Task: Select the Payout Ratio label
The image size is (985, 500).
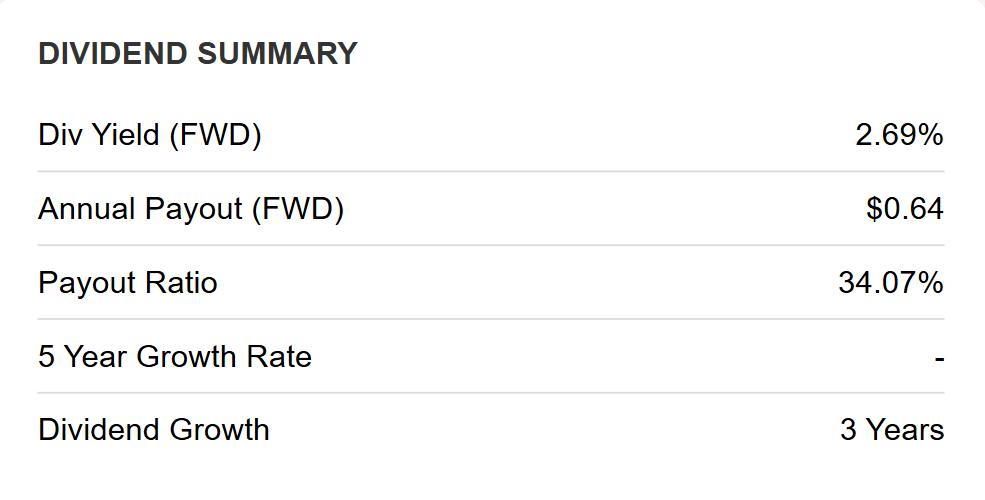Action: click(128, 283)
